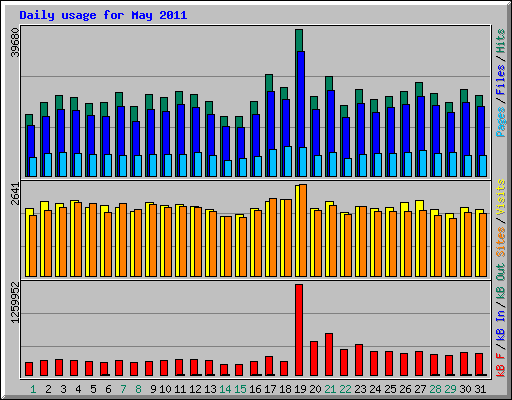This screenshot has width=512, height=400.
Task: Click day label 19 on the x-axis
Action: tap(300, 389)
